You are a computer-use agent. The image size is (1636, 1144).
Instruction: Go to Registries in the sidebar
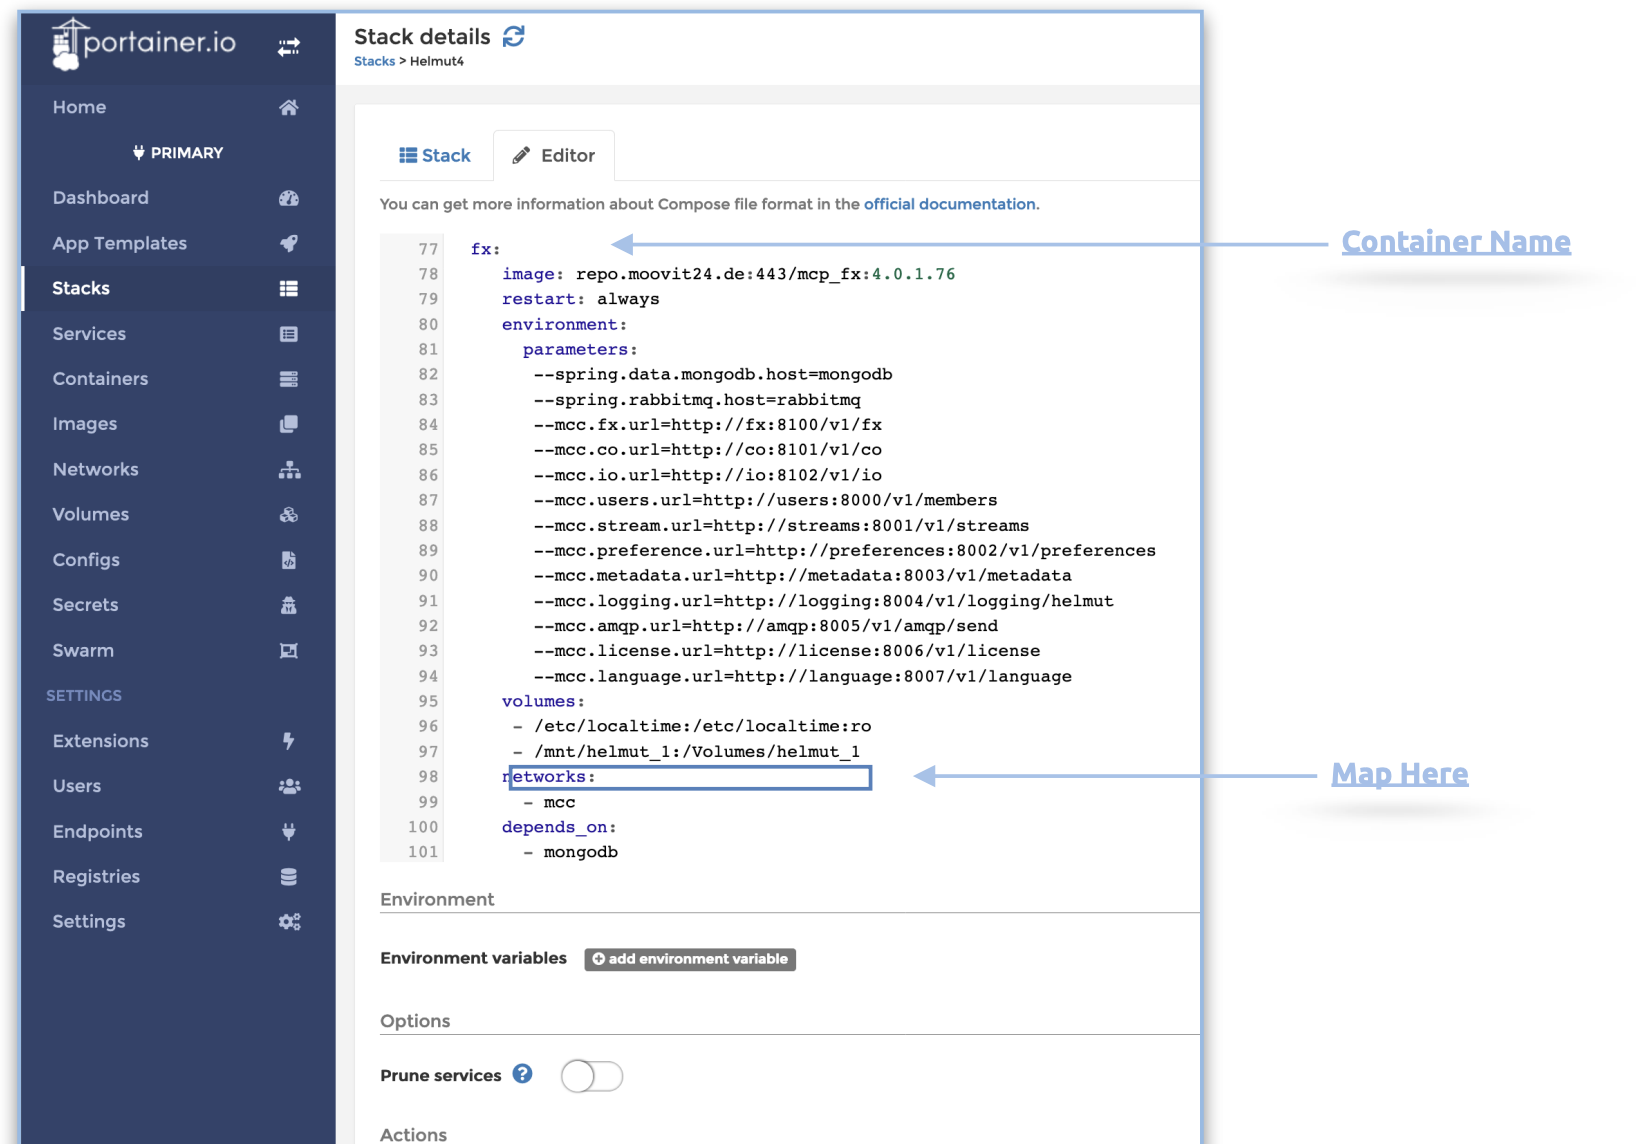pyautogui.click(x=96, y=877)
